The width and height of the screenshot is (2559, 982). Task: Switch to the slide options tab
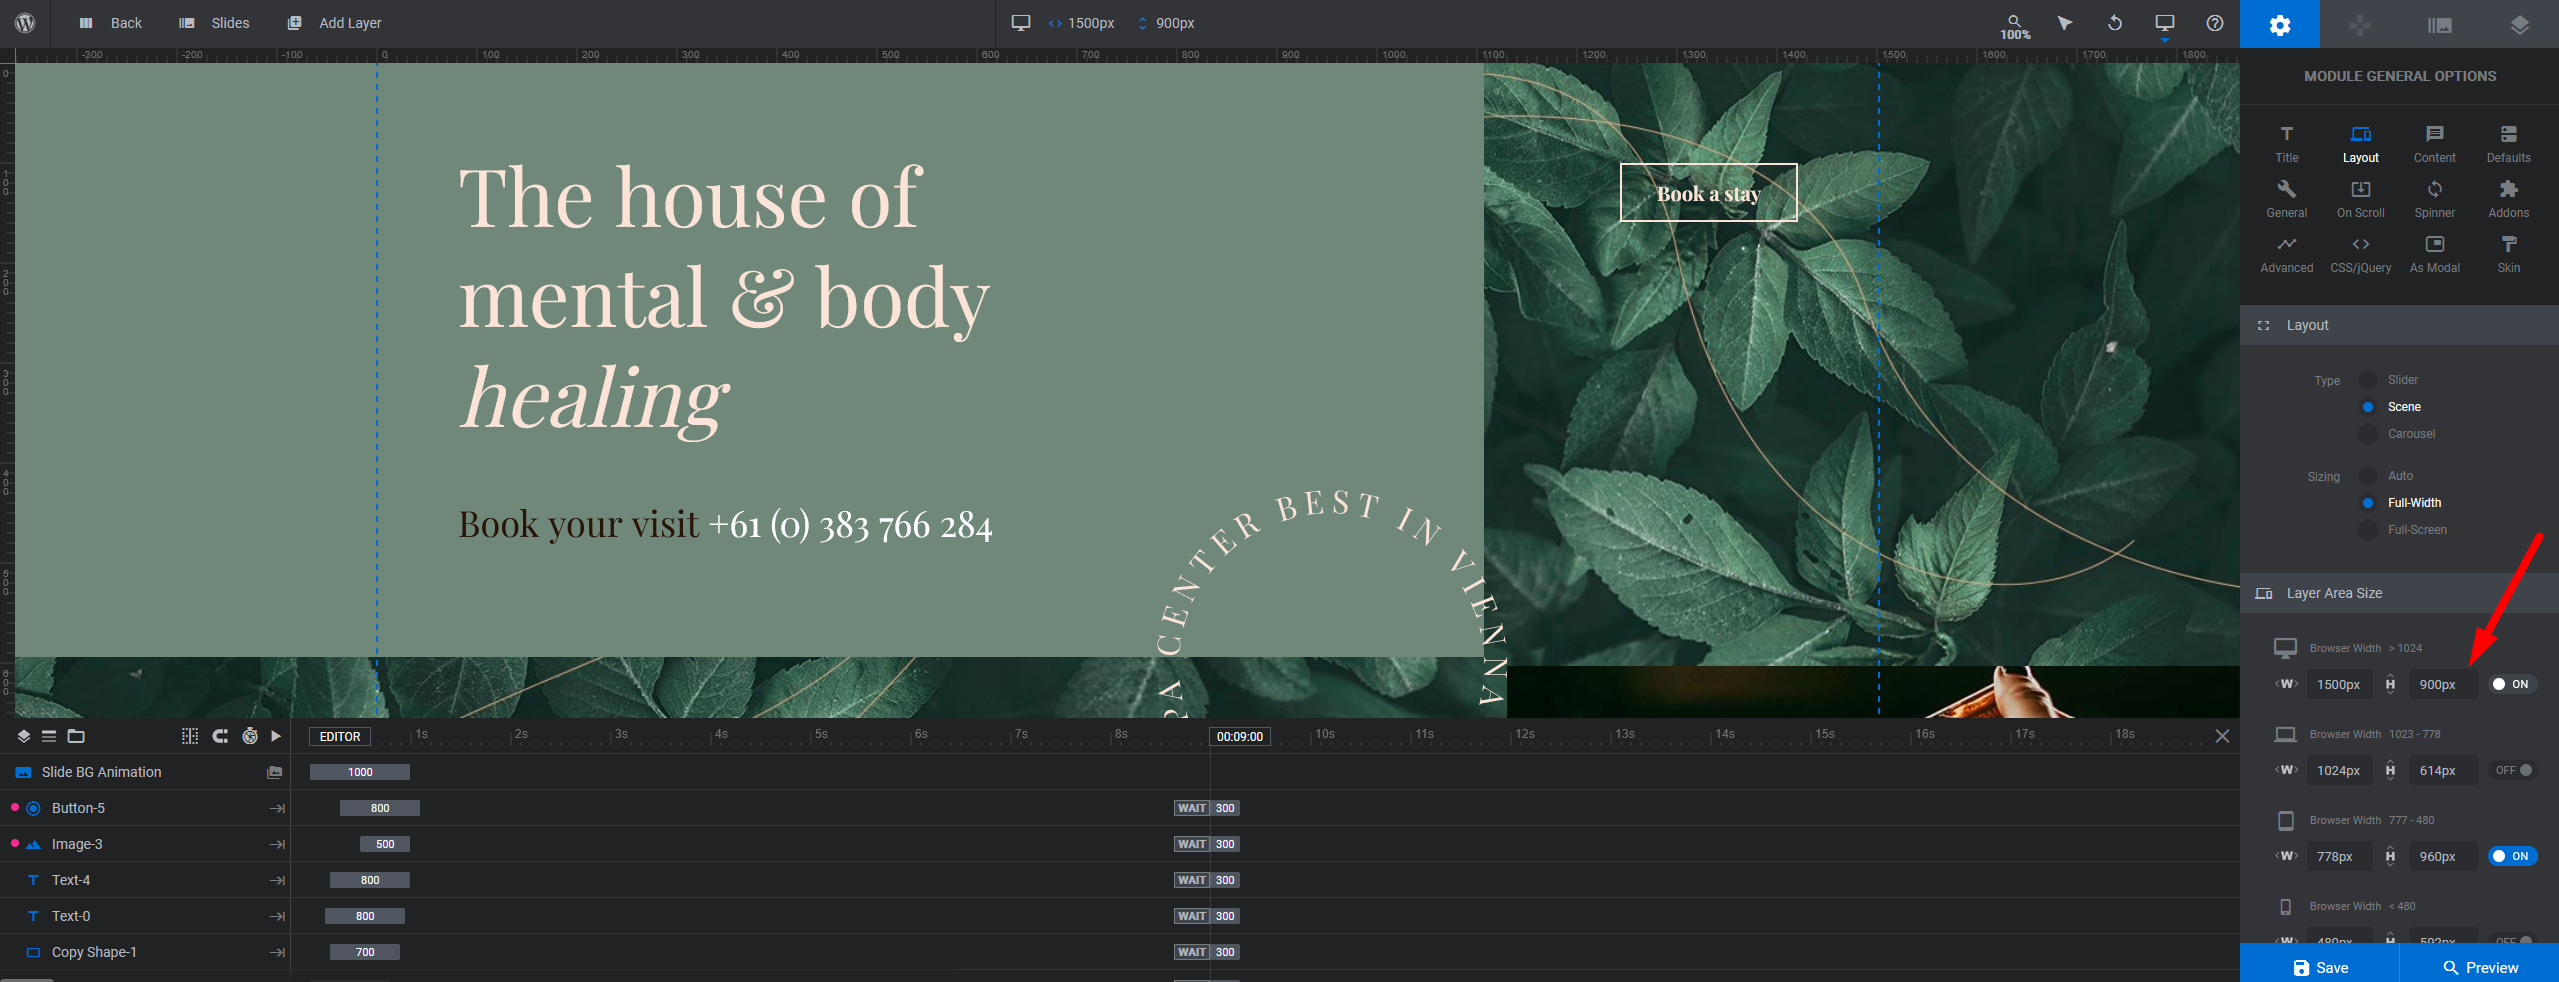(x=2440, y=24)
